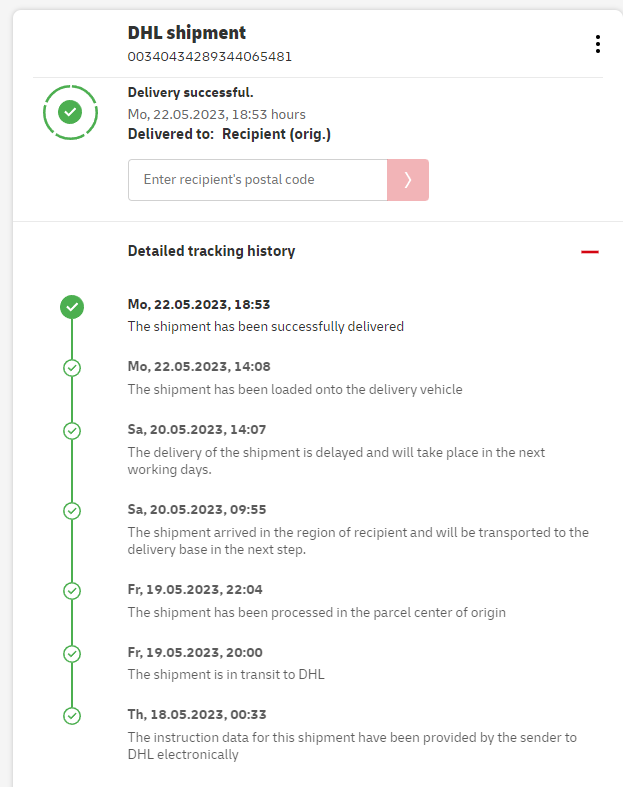This screenshot has width=623, height=787.
Task: Click checkmark beside delayed delivery entry
Action: (71, 430)
